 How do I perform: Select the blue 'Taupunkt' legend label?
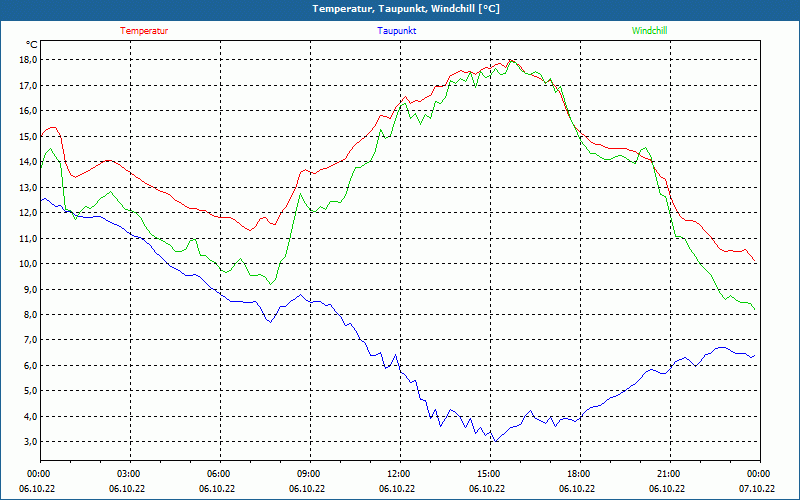397,31
